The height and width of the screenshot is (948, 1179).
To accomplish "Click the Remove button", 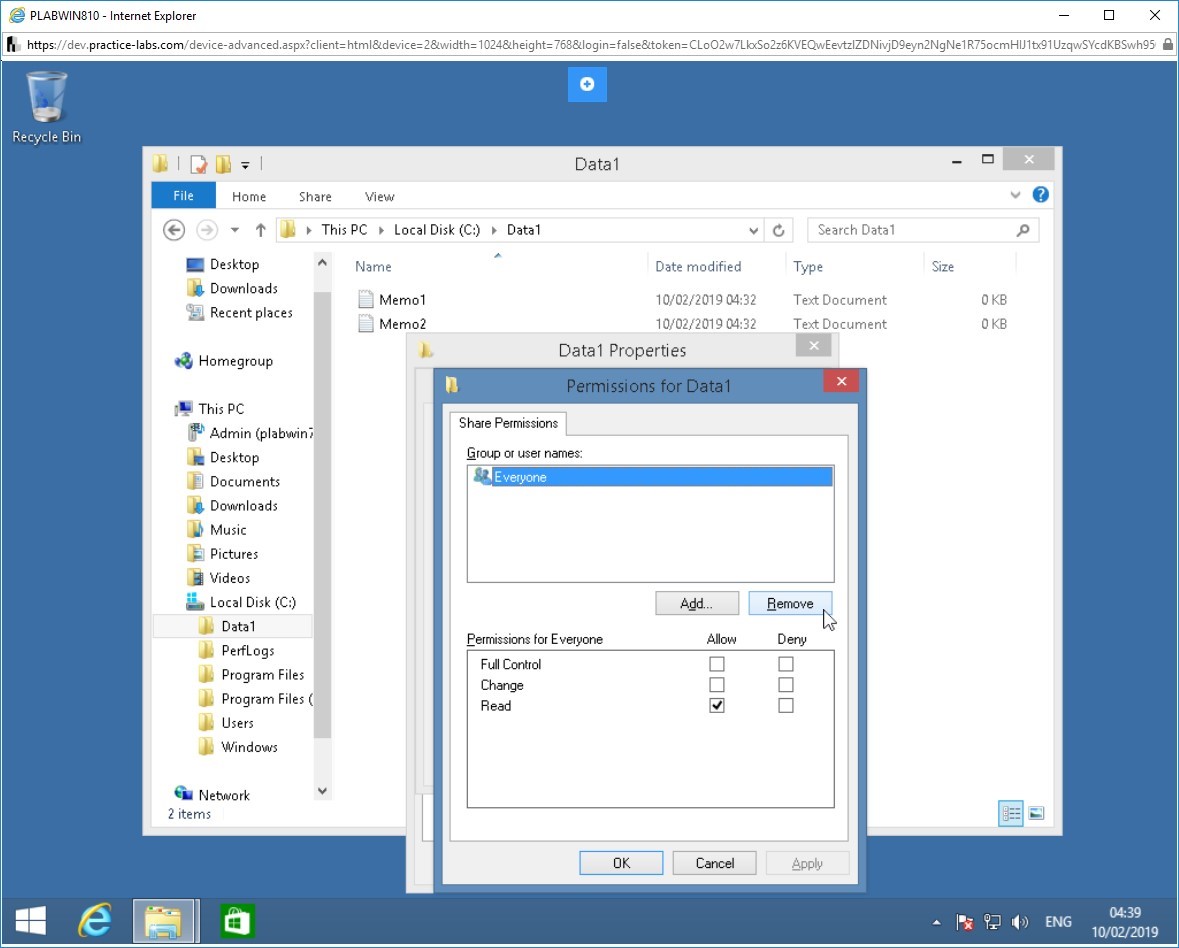I will point(790,603).
